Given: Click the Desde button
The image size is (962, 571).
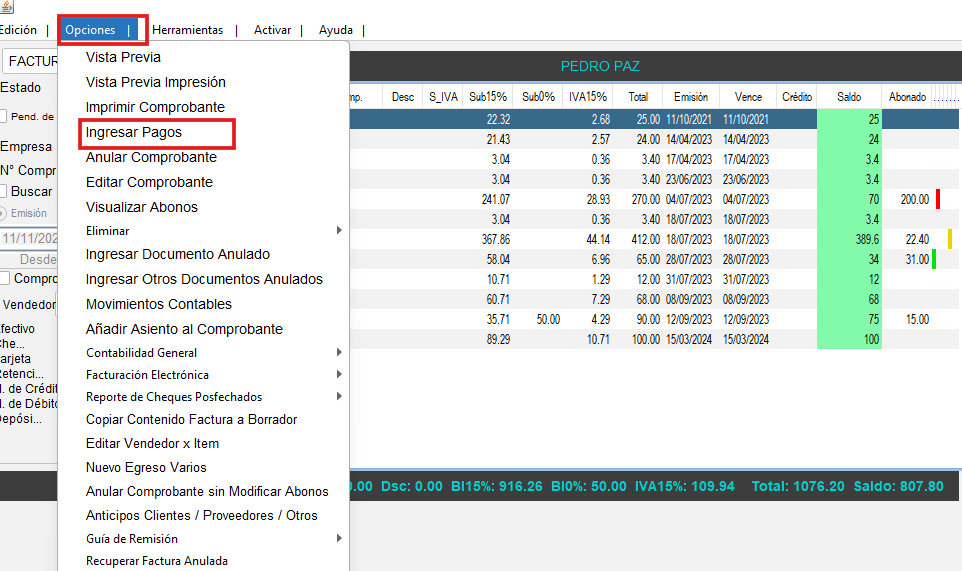Looking at the screenshot, I should pyautogui.click(x=35, y=259).
